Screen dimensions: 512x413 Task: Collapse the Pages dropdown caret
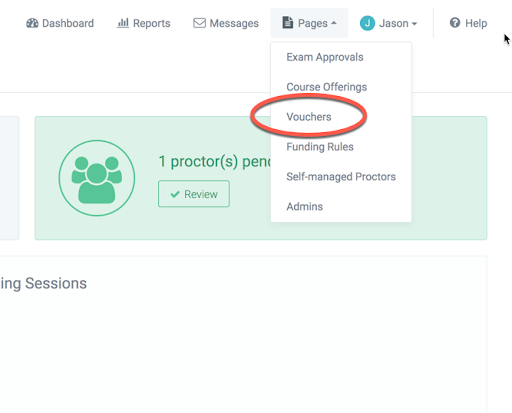coord(333,23)
